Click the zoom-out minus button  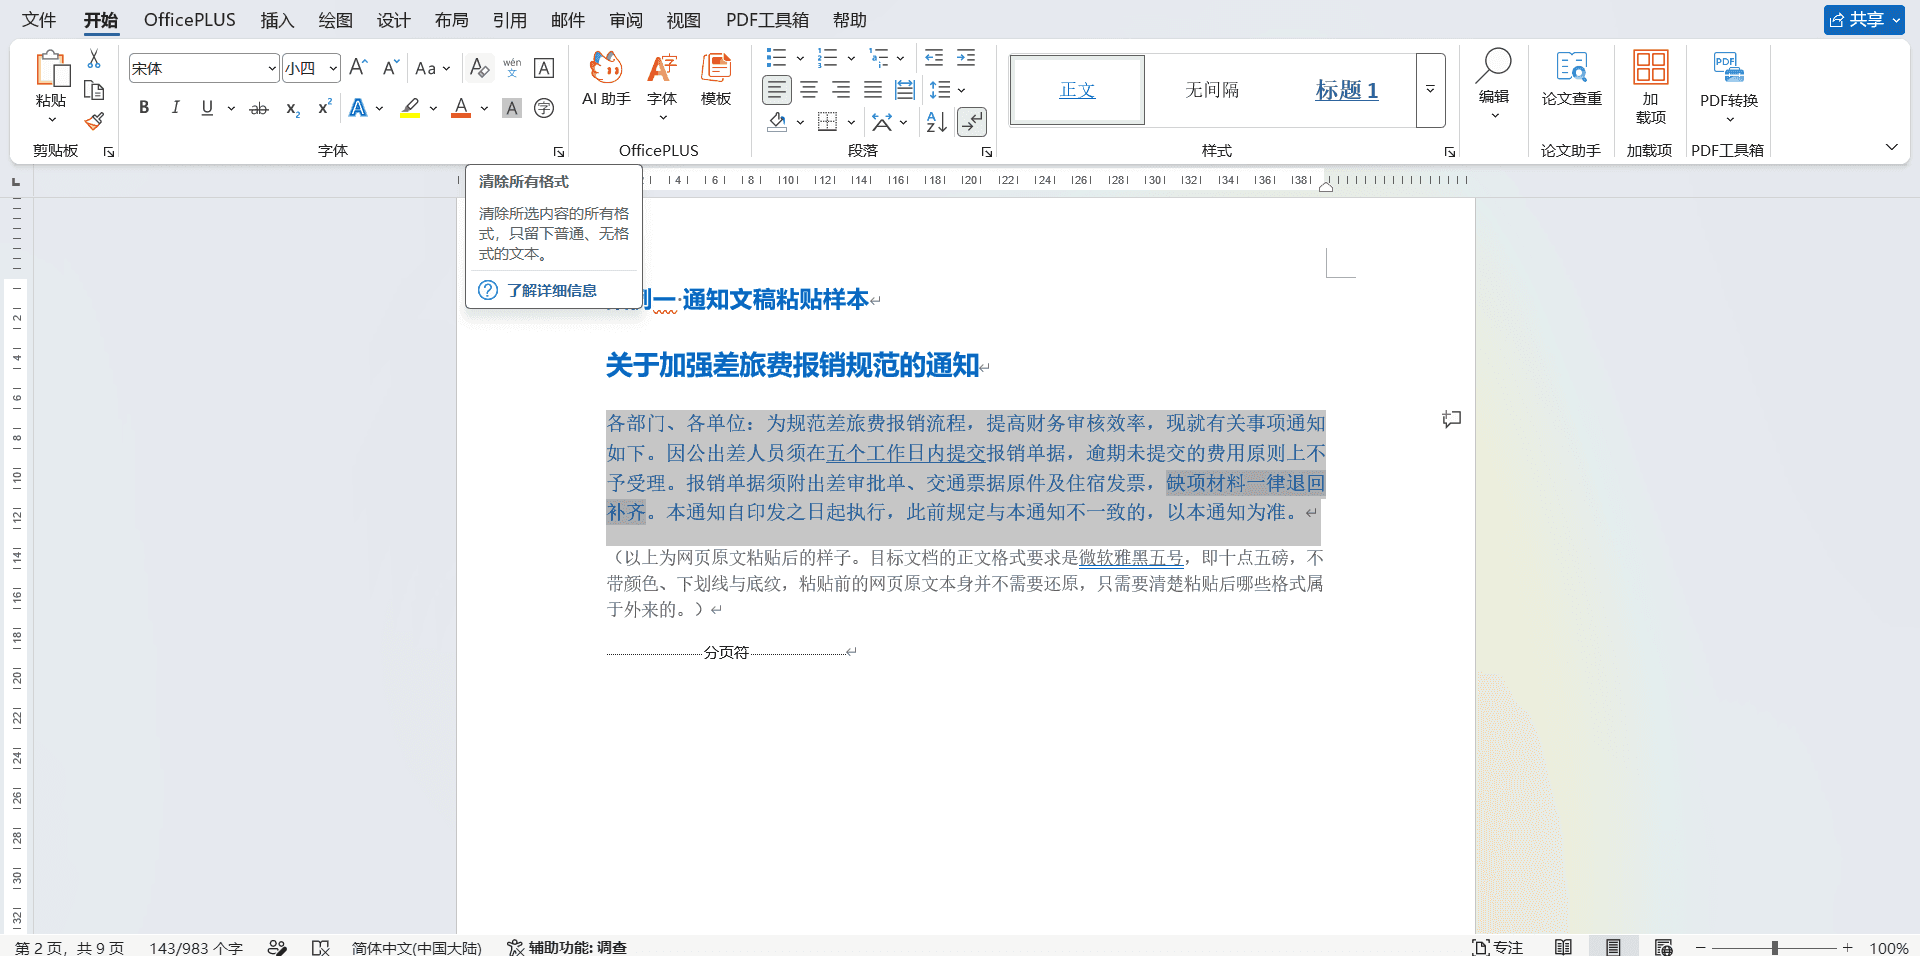point(1700,947)
